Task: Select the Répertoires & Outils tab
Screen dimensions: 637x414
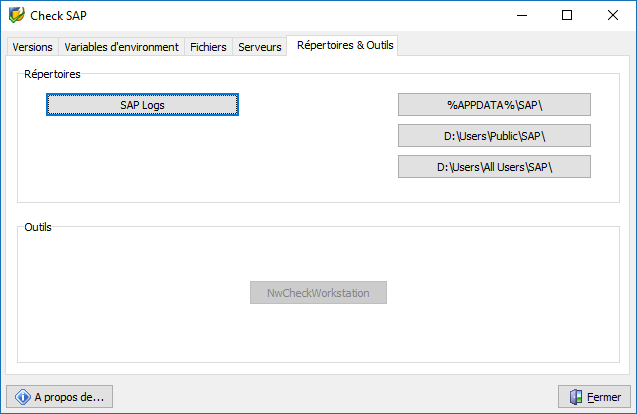Action: [x=342, y=45]
